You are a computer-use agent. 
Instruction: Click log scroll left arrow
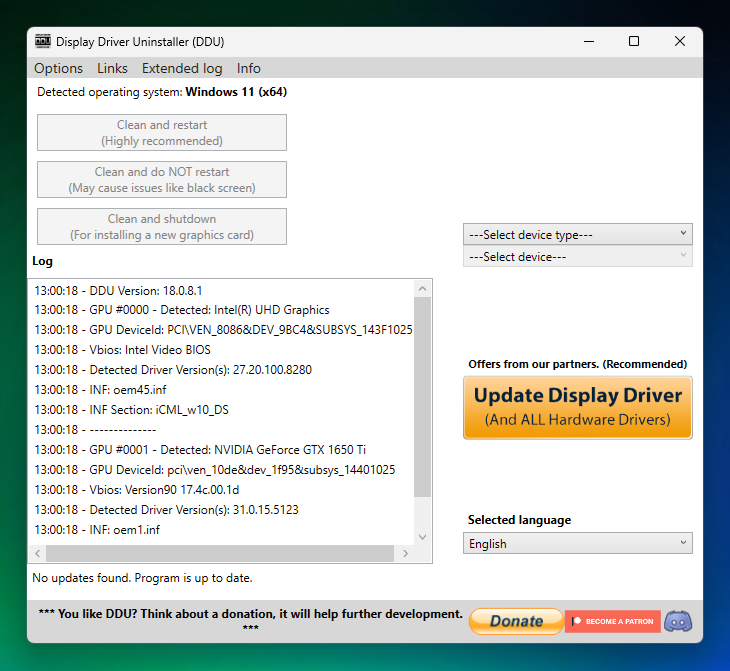point(38,553)
